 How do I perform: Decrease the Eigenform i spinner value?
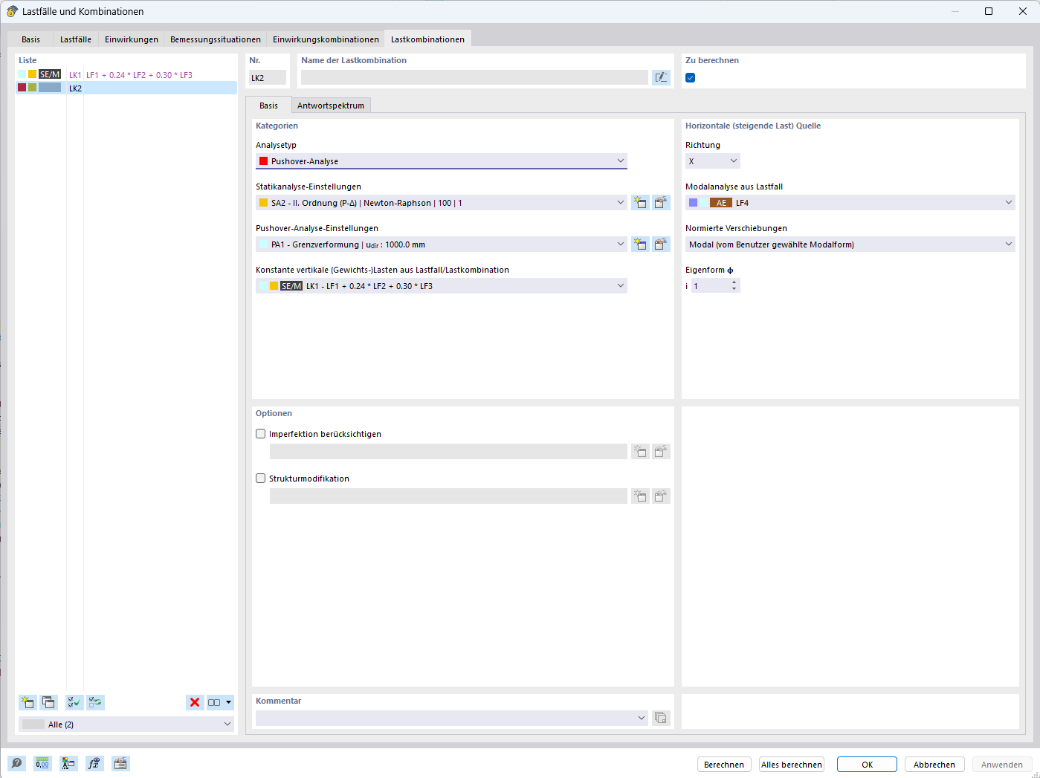click(734, 289)
